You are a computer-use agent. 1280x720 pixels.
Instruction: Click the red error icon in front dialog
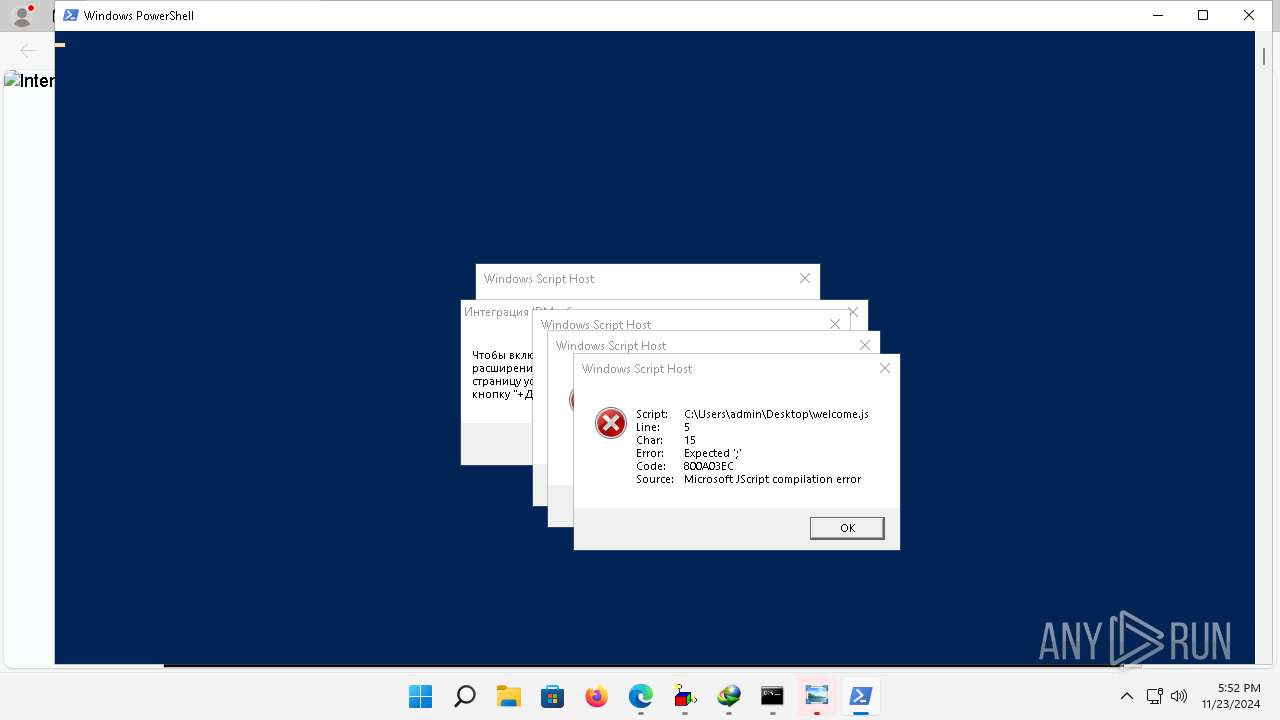pos(610,423)
